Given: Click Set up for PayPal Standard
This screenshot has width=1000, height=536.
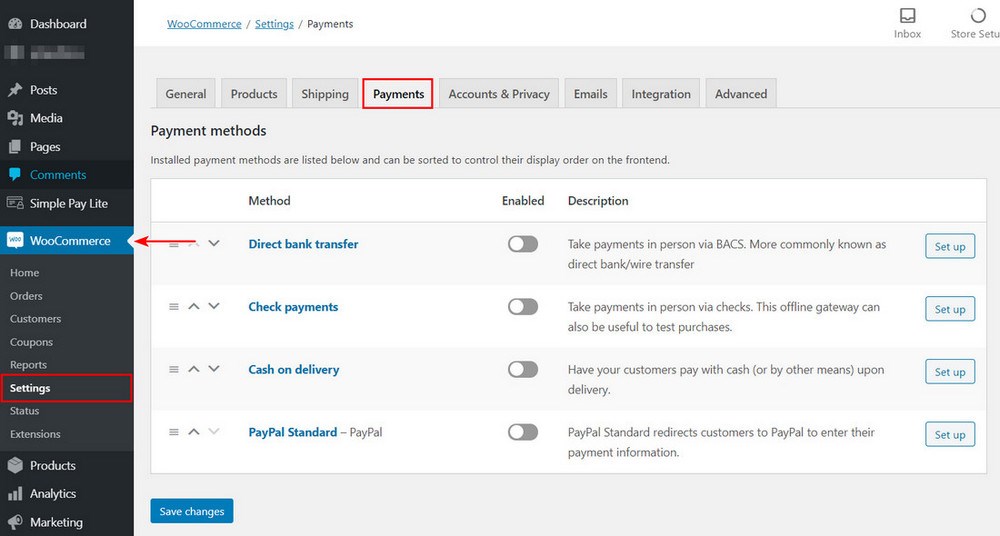Looking at the screenshot, I should 950,435.
